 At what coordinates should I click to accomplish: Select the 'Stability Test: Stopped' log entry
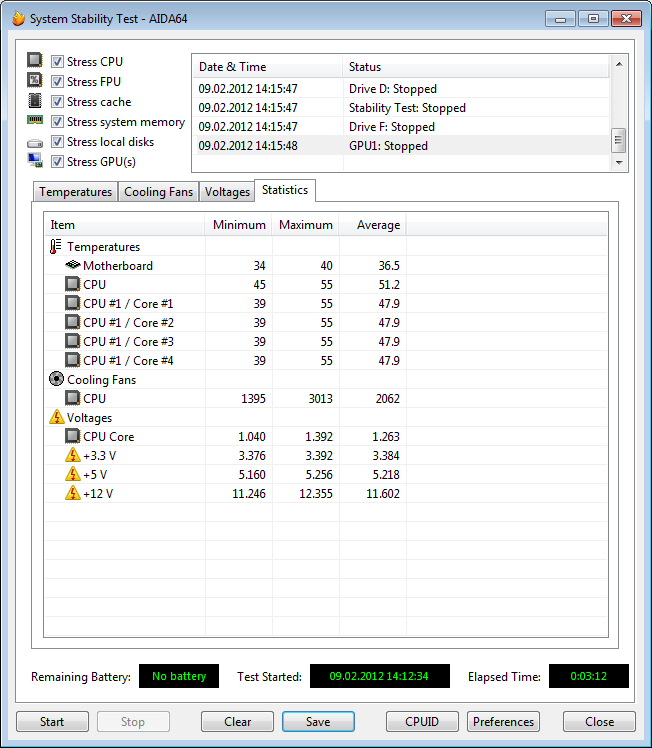(x=401, y=108)
